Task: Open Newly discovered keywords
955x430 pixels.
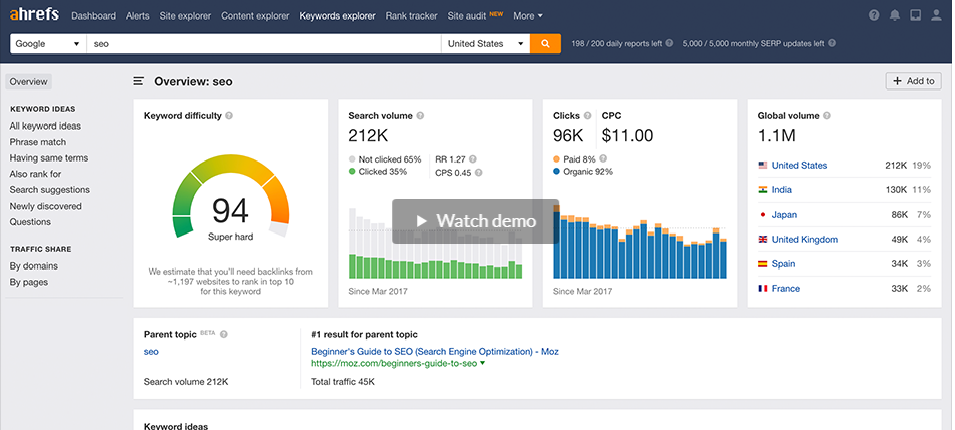Action: pyautogui.click(x=46, y=206)
